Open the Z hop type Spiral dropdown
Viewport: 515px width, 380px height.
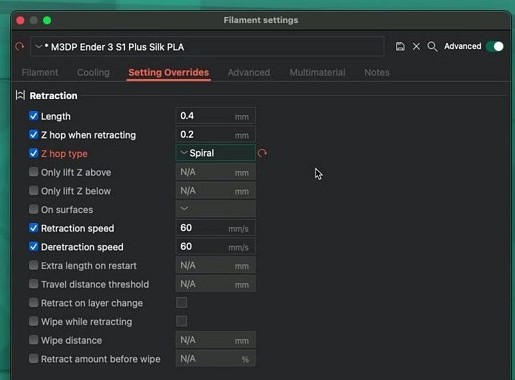pyautogui.click(x=216, y=153)
